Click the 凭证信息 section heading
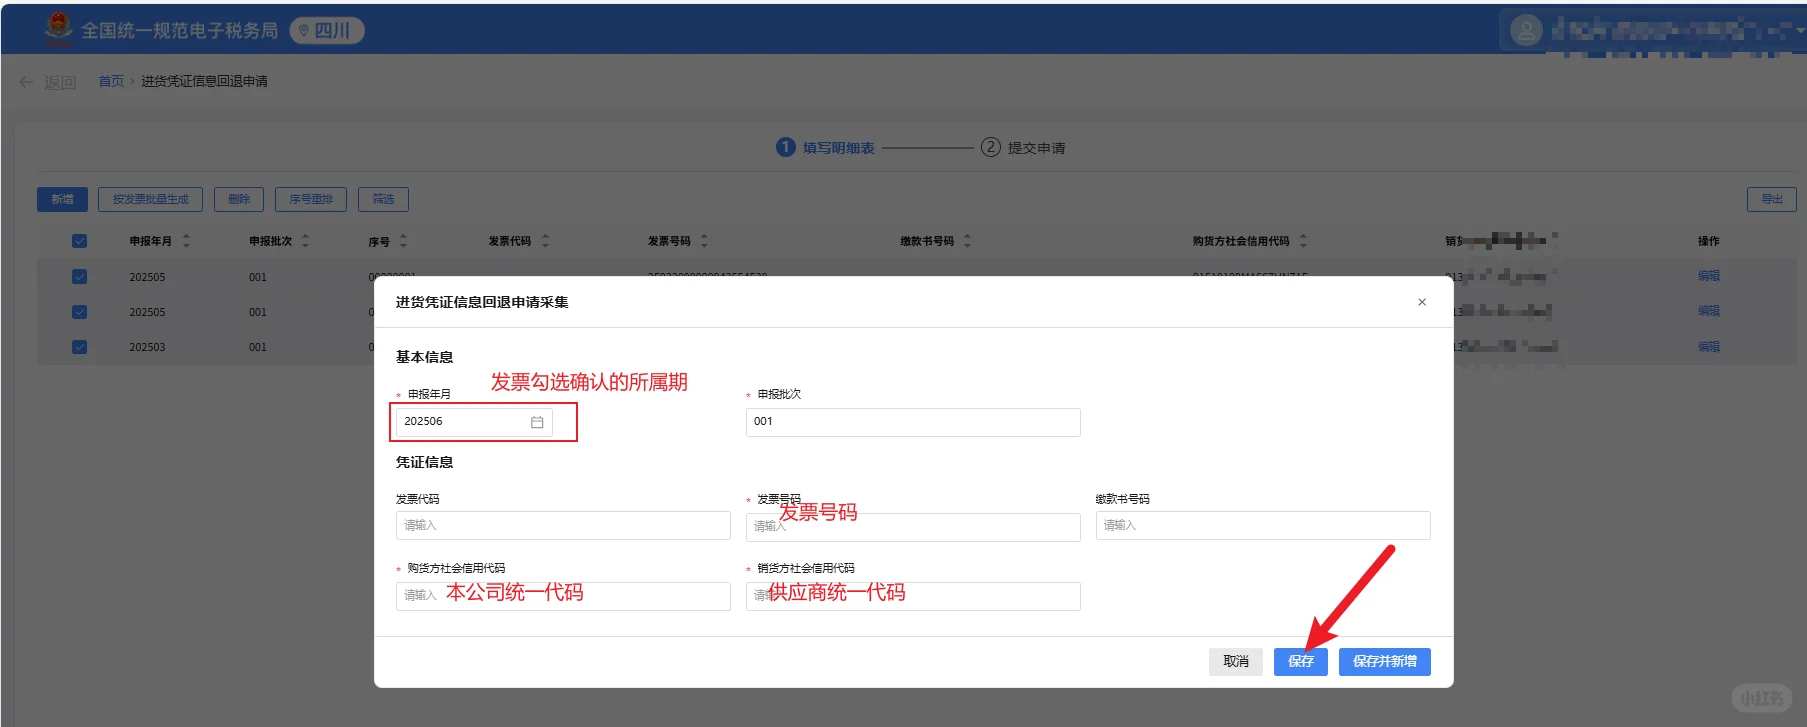This screenshot has height=727, width=1807. point(424,462)
